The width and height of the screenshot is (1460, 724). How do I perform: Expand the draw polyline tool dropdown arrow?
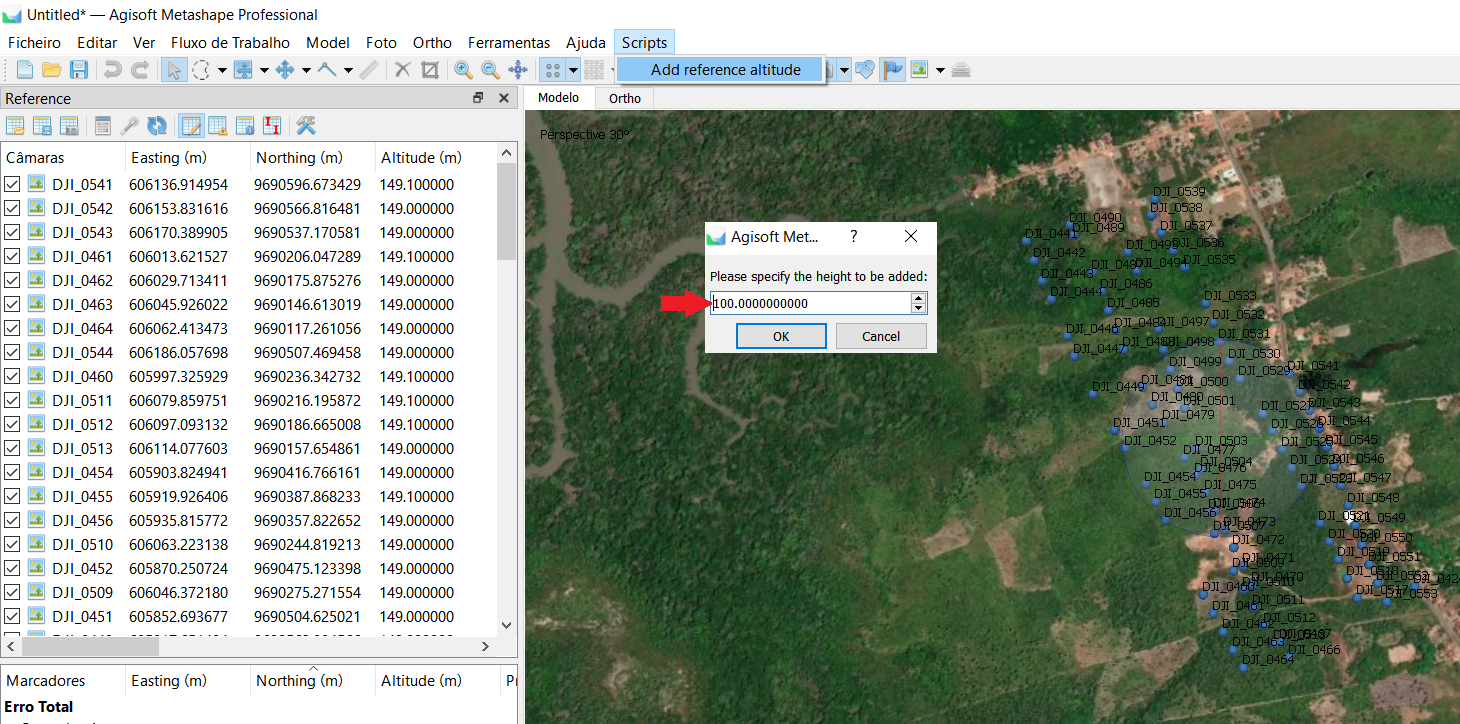pyautogui.click(x=347, y=70)
